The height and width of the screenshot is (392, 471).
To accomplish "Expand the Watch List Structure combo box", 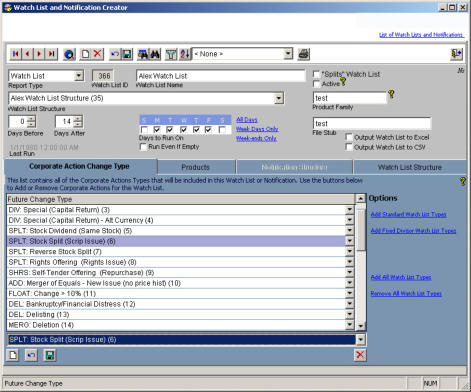I will coord(279,98).
